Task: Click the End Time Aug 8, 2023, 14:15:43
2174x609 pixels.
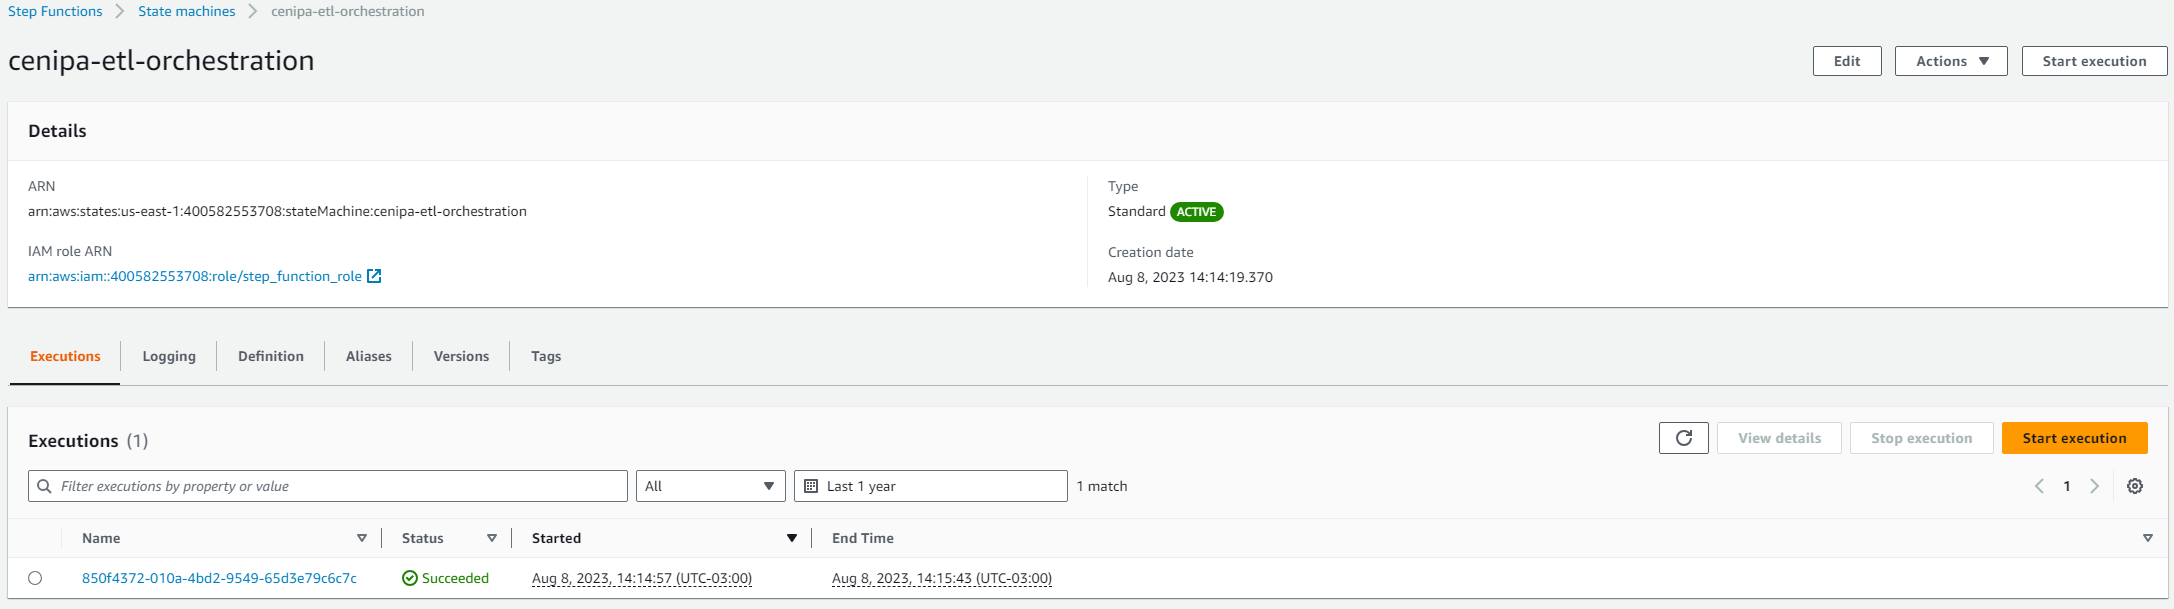Action: pyautogui.click(x=942, y=578)
